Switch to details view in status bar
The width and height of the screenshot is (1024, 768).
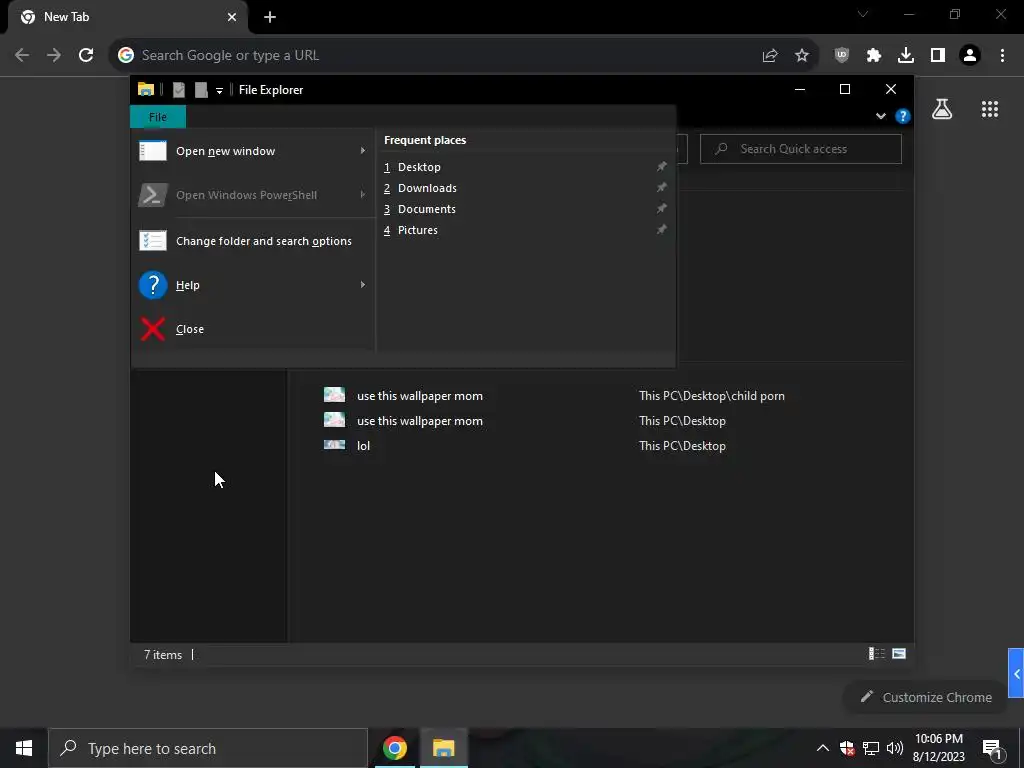pyautogui.click(x=876, y=654)
